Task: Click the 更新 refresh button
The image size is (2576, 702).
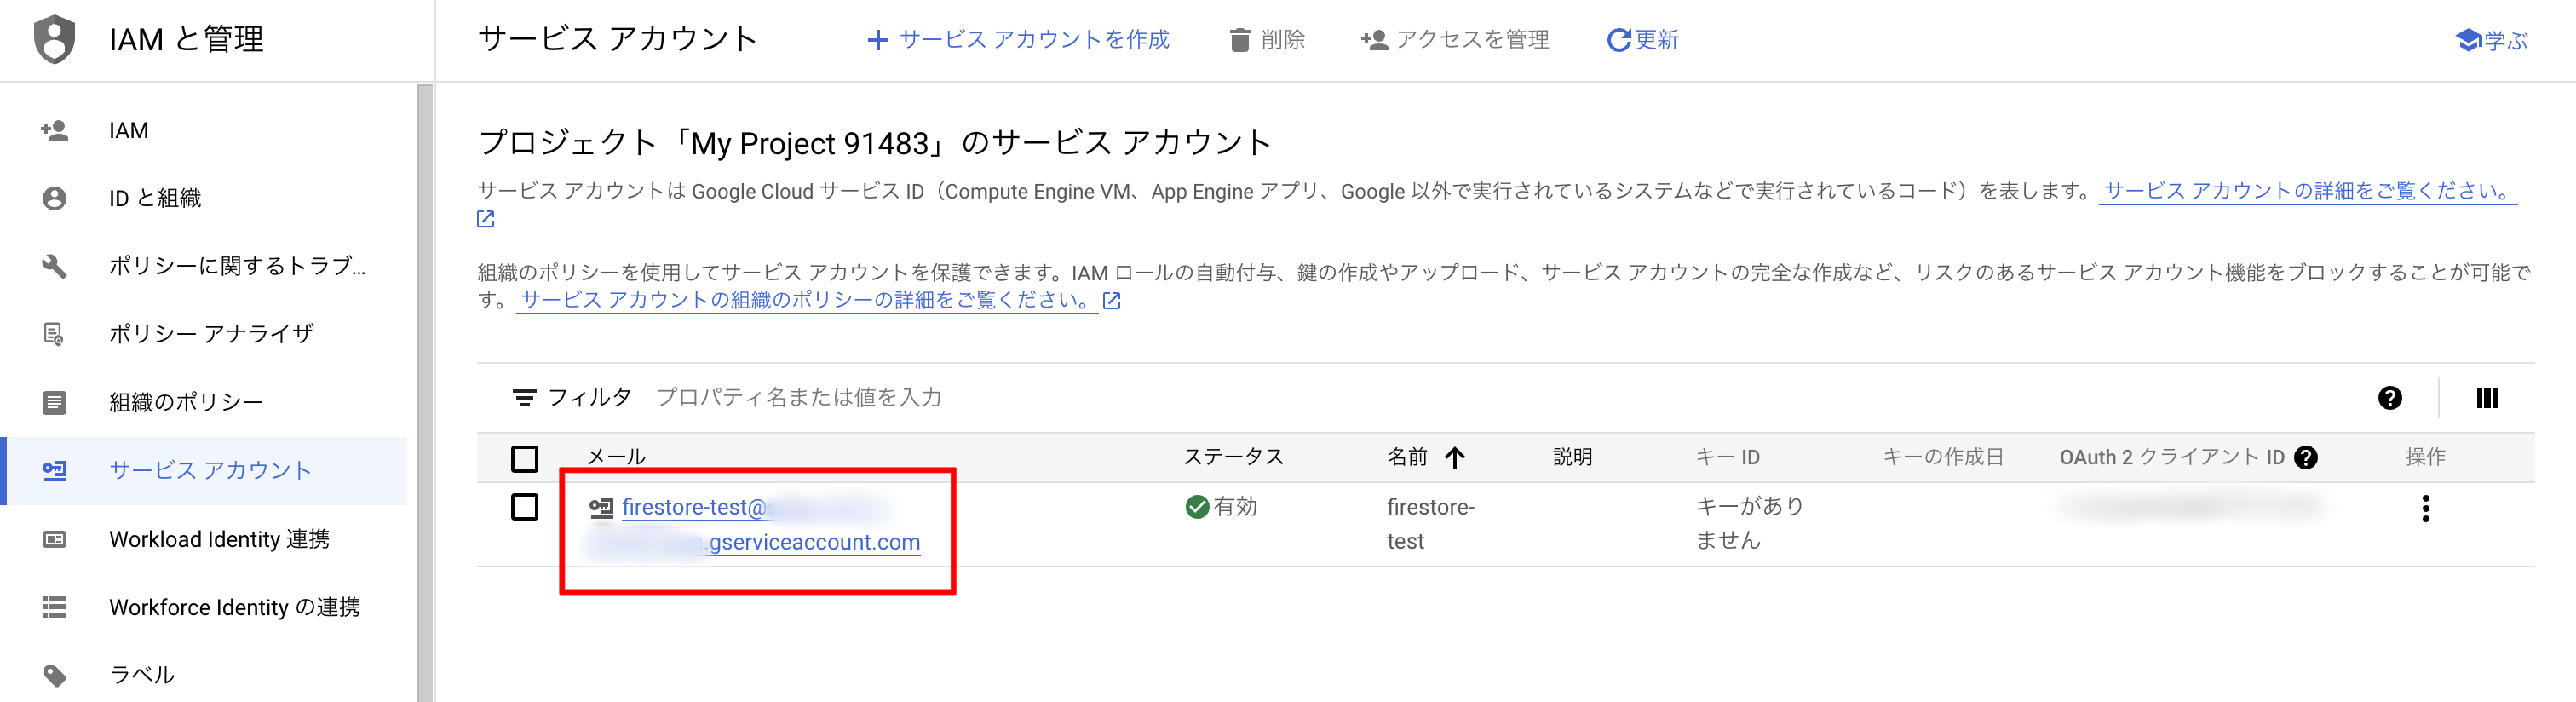Action: [1642, 39]
